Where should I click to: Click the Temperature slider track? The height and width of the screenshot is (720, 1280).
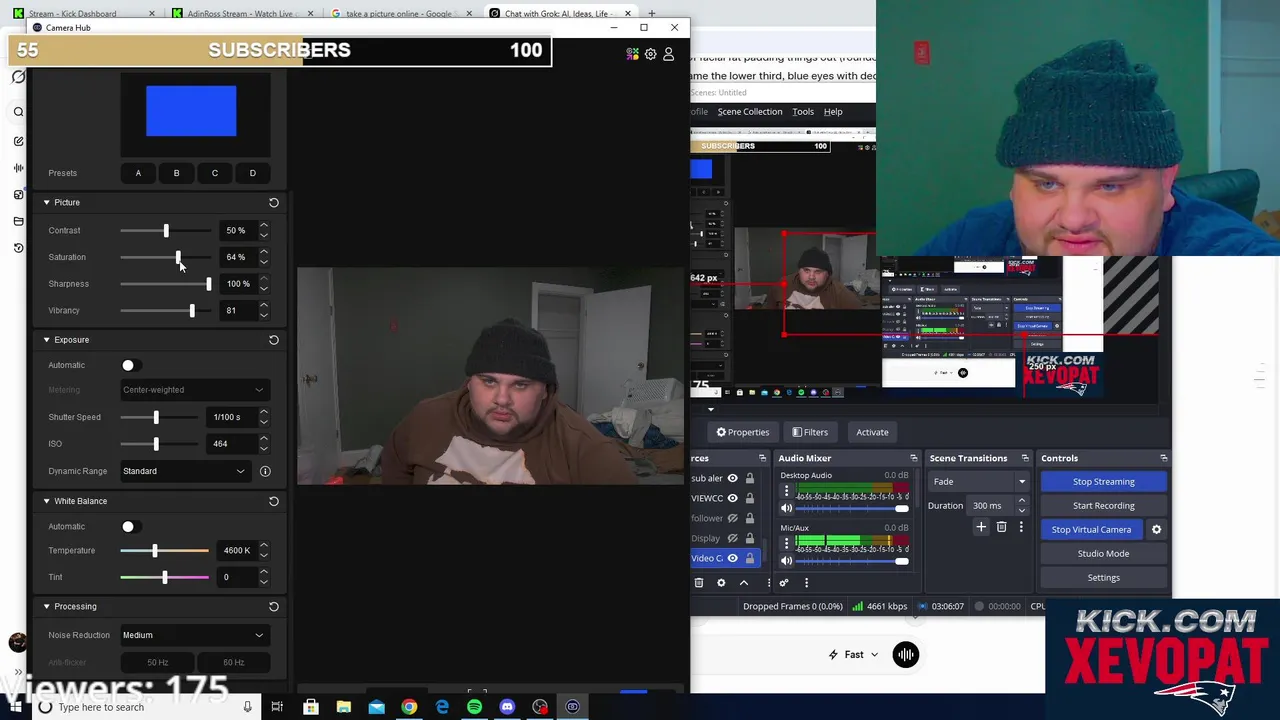pos(165,551)
